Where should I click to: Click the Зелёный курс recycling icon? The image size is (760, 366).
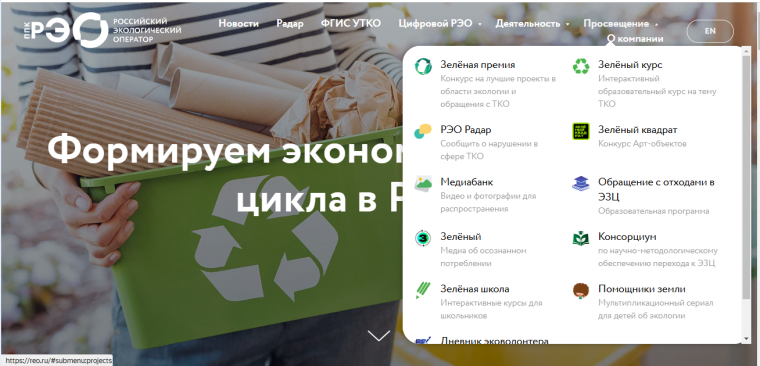click(581, 66)
